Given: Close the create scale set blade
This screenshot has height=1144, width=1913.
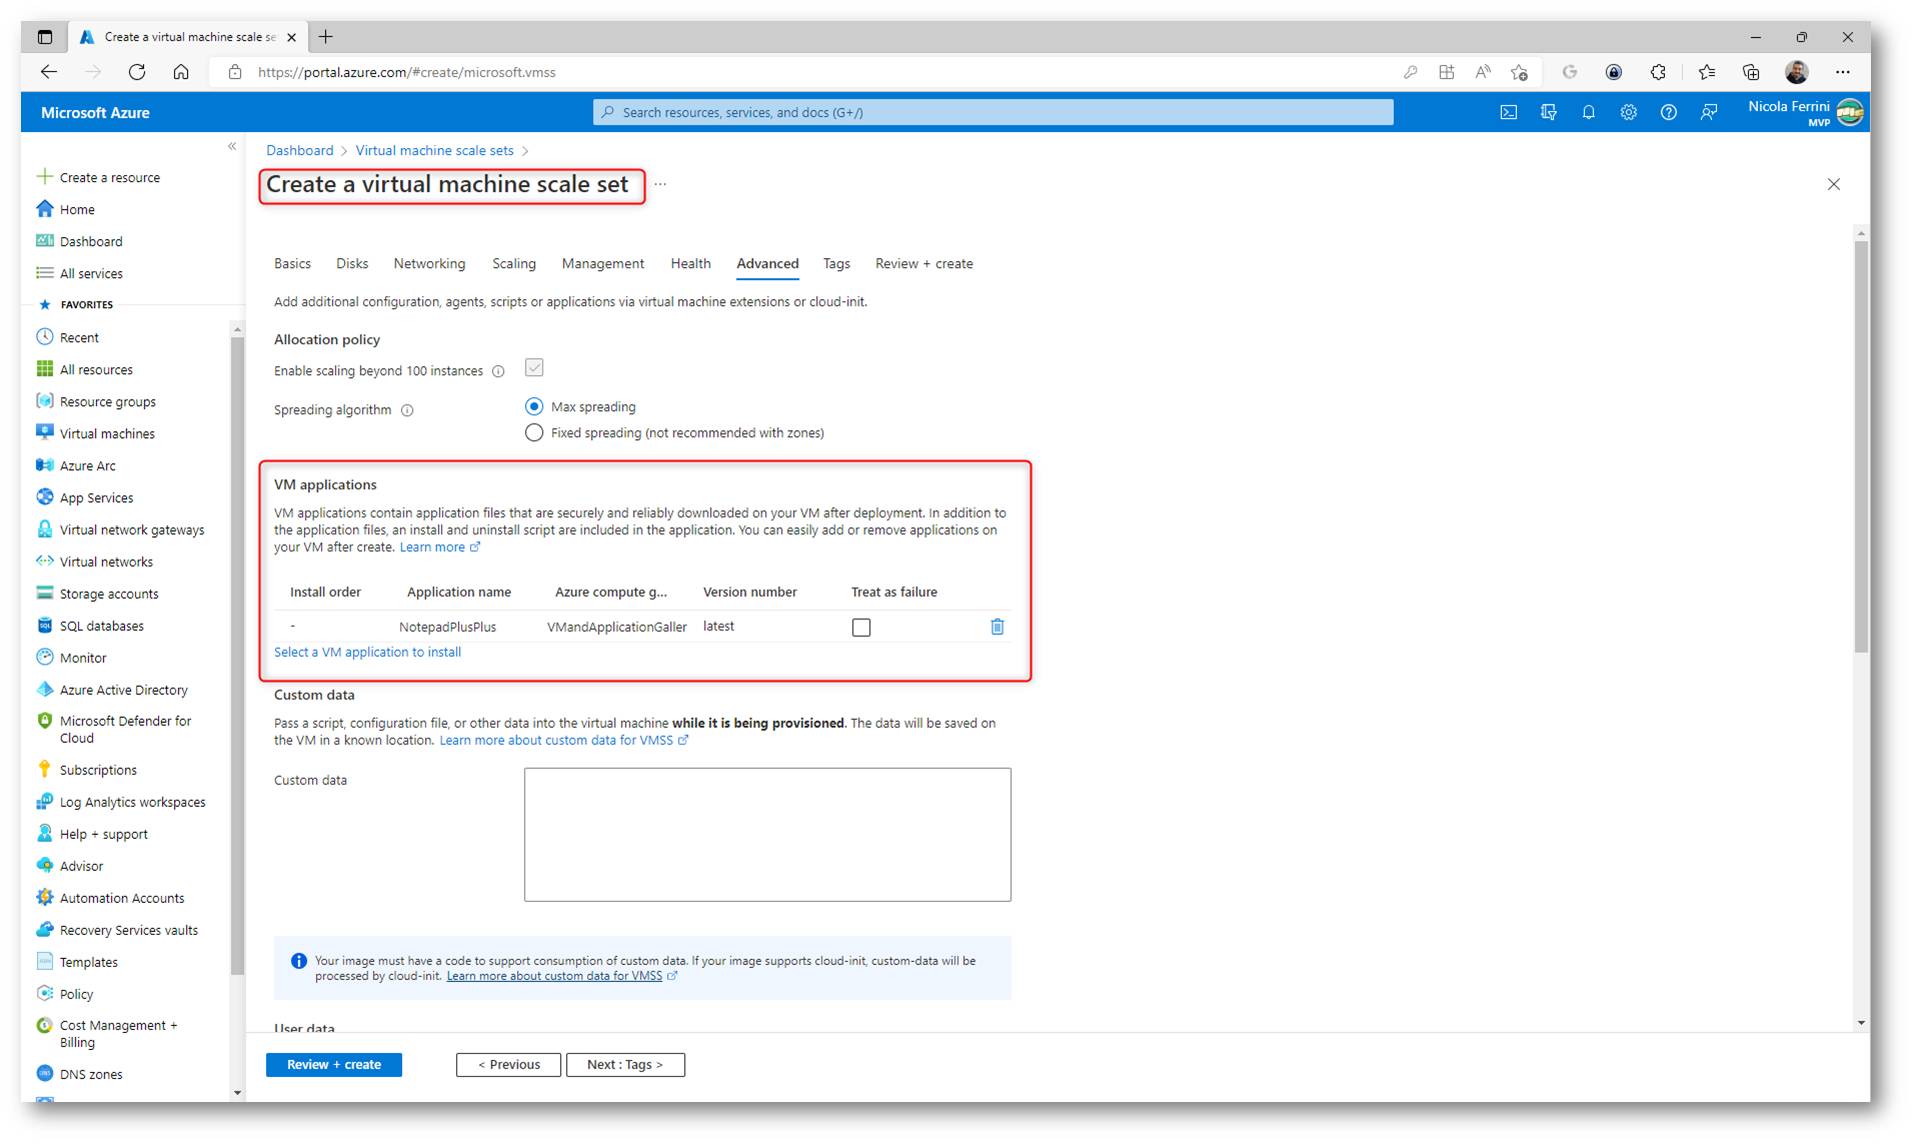Looking at the screenshot, I should coord(1833,185).
